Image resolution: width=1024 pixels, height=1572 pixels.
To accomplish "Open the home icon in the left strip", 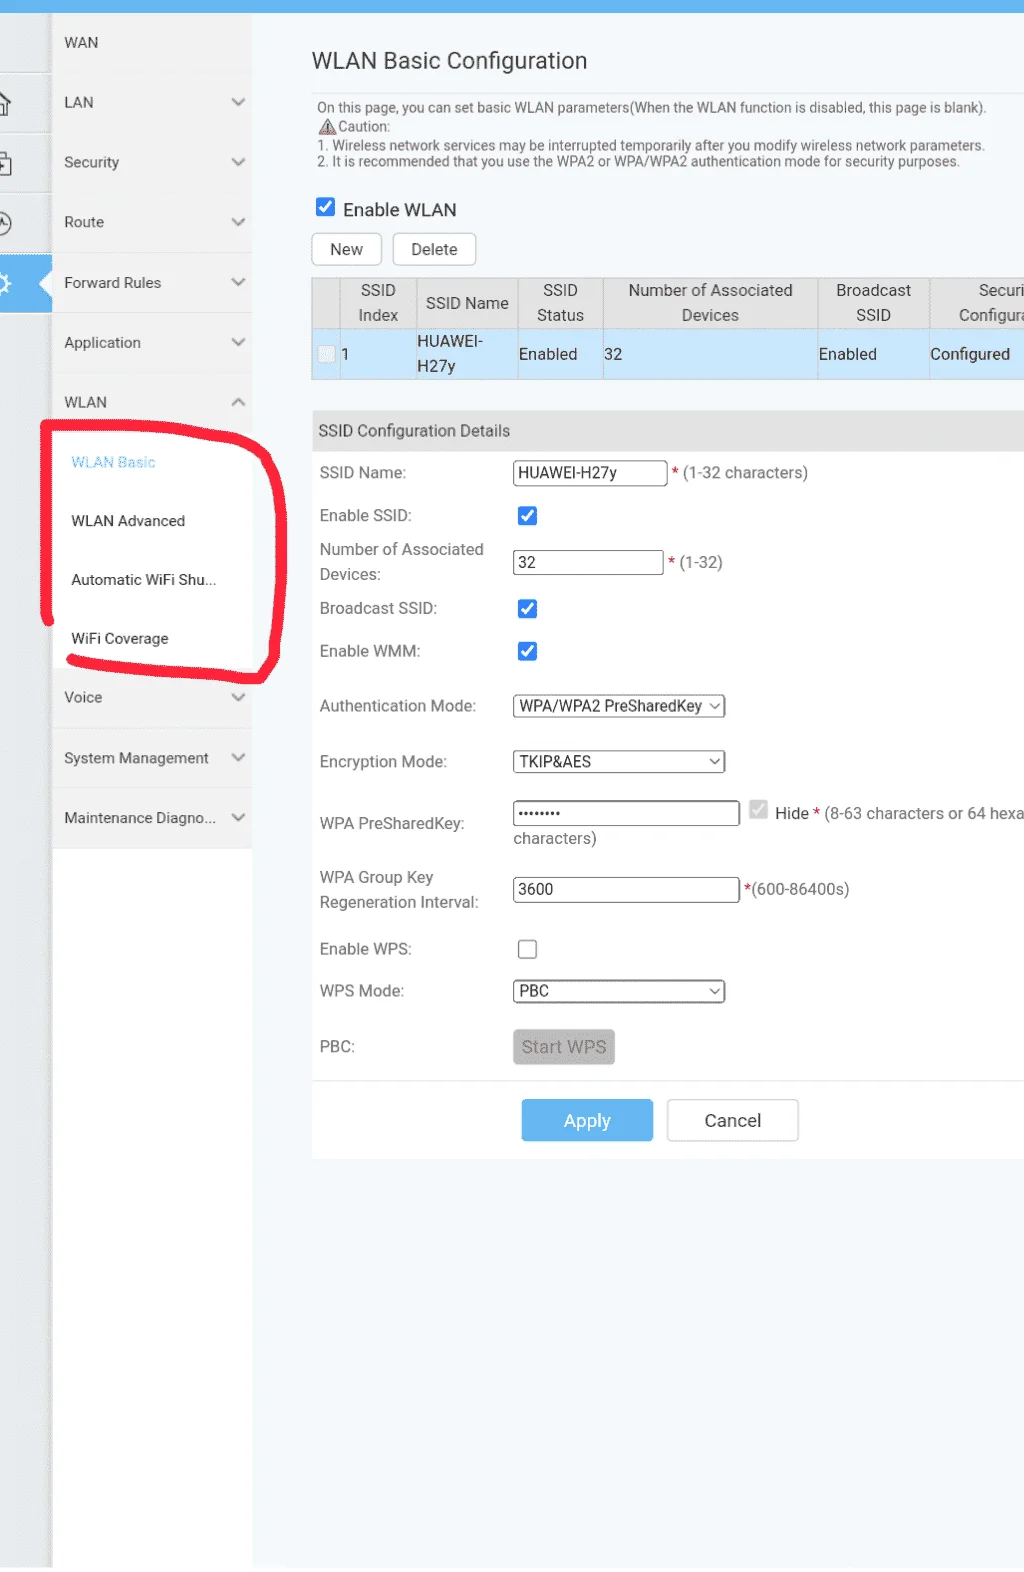I will click(x=5, y=103).
